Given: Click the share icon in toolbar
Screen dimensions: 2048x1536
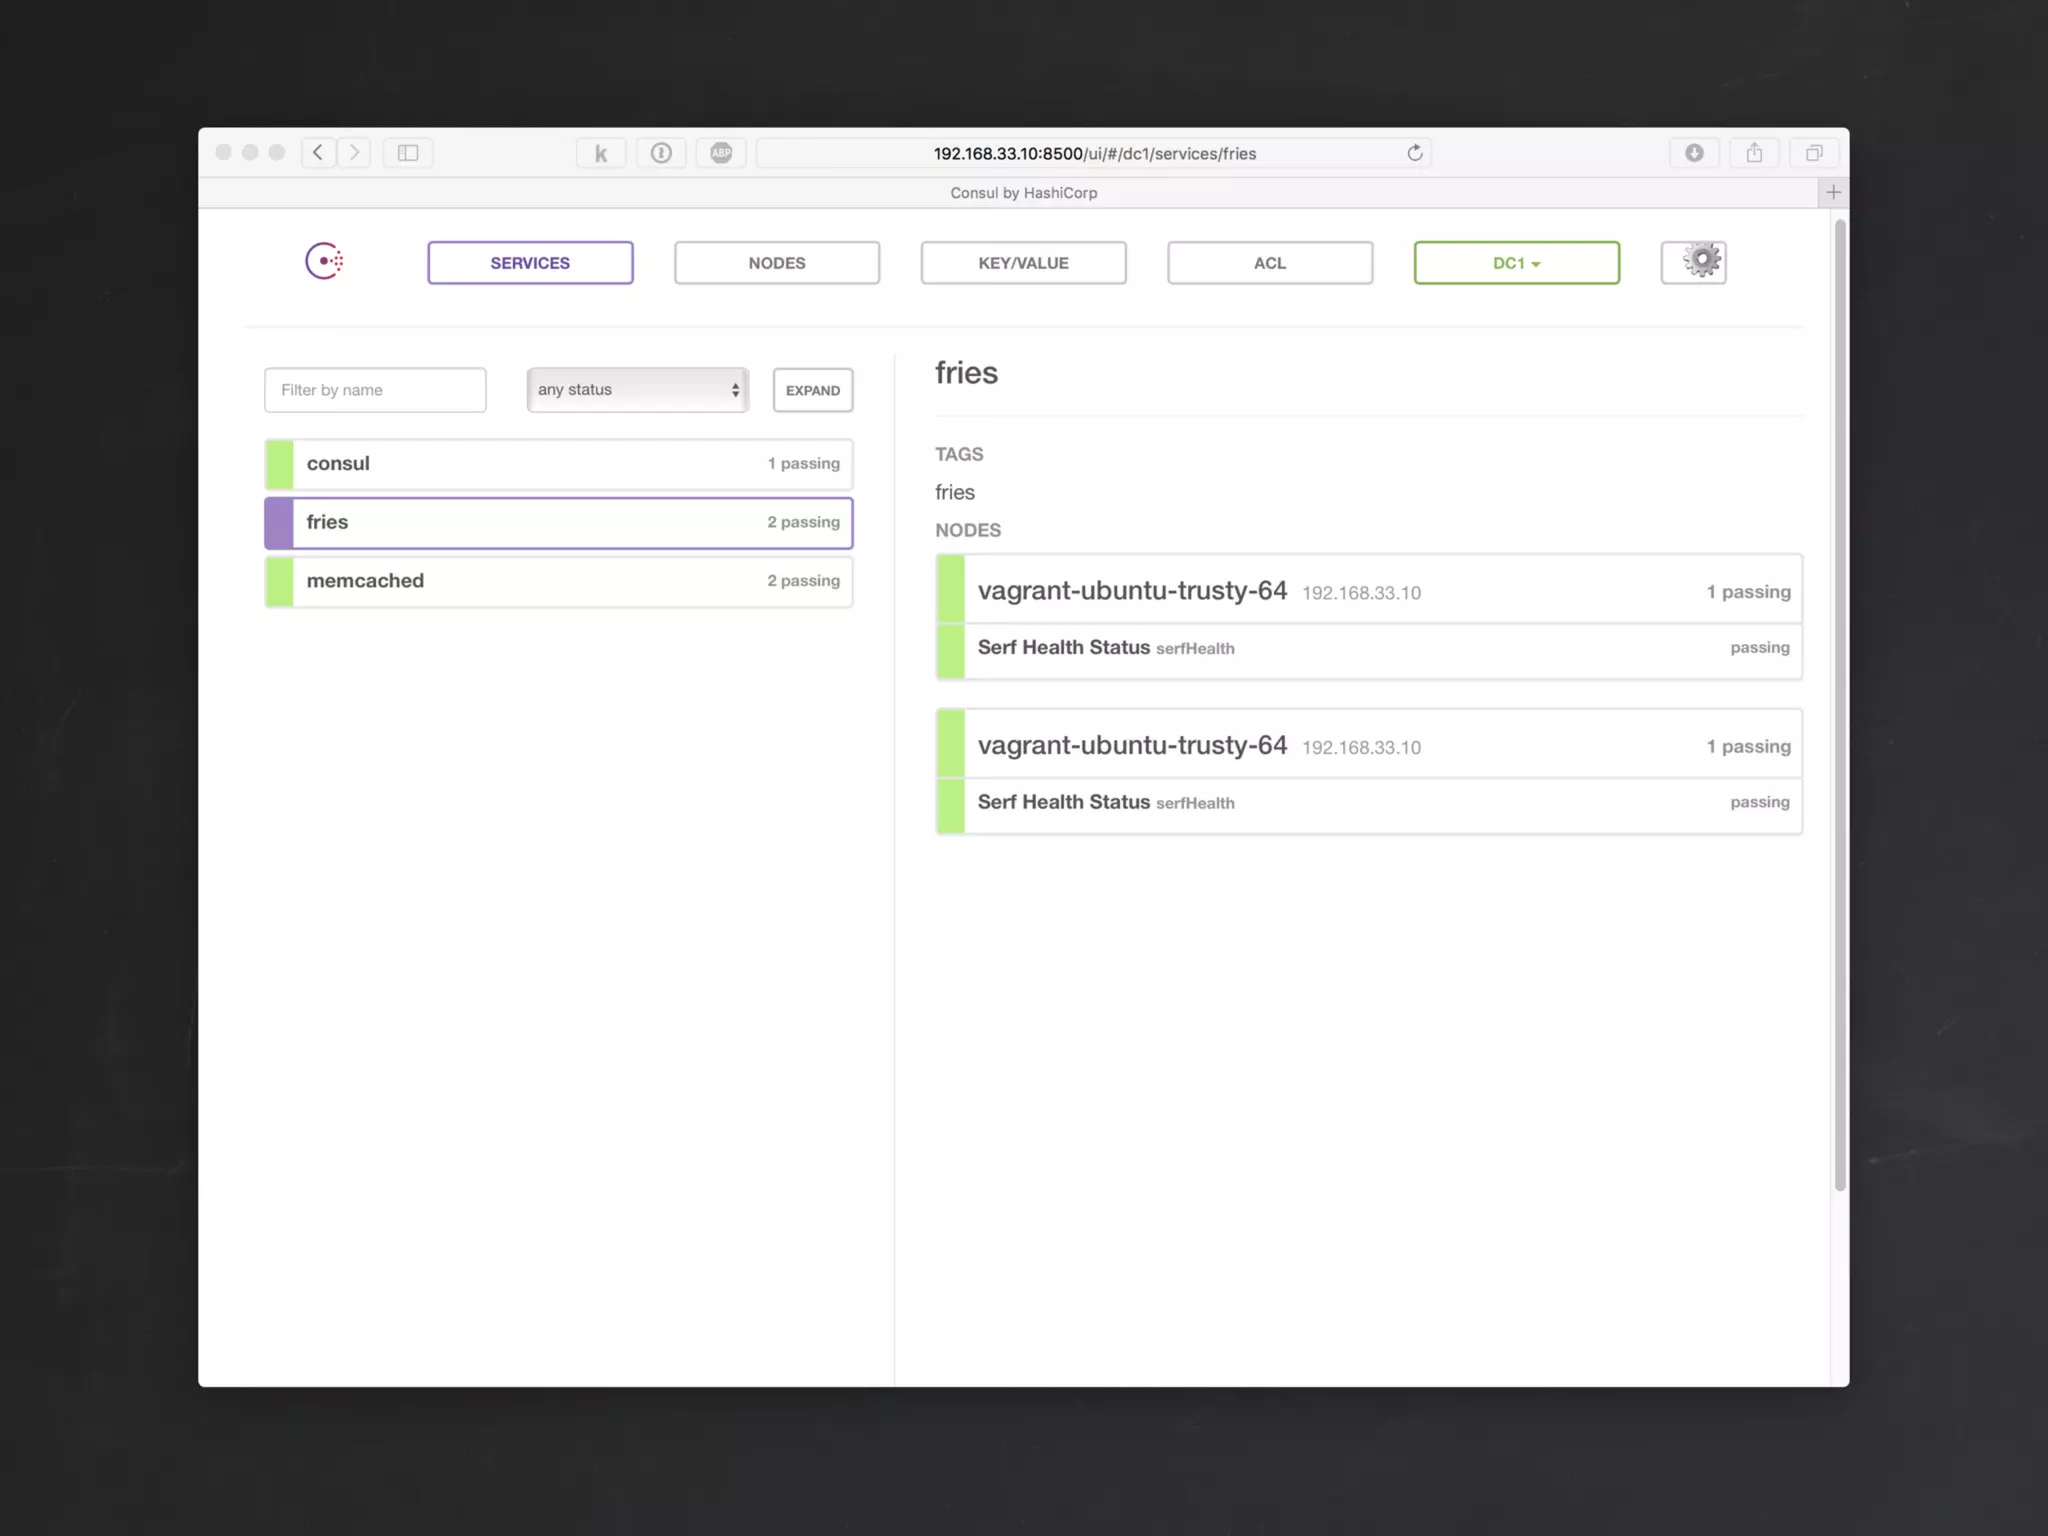Looking at the screenshot, I should click(x=1754, y=153).
